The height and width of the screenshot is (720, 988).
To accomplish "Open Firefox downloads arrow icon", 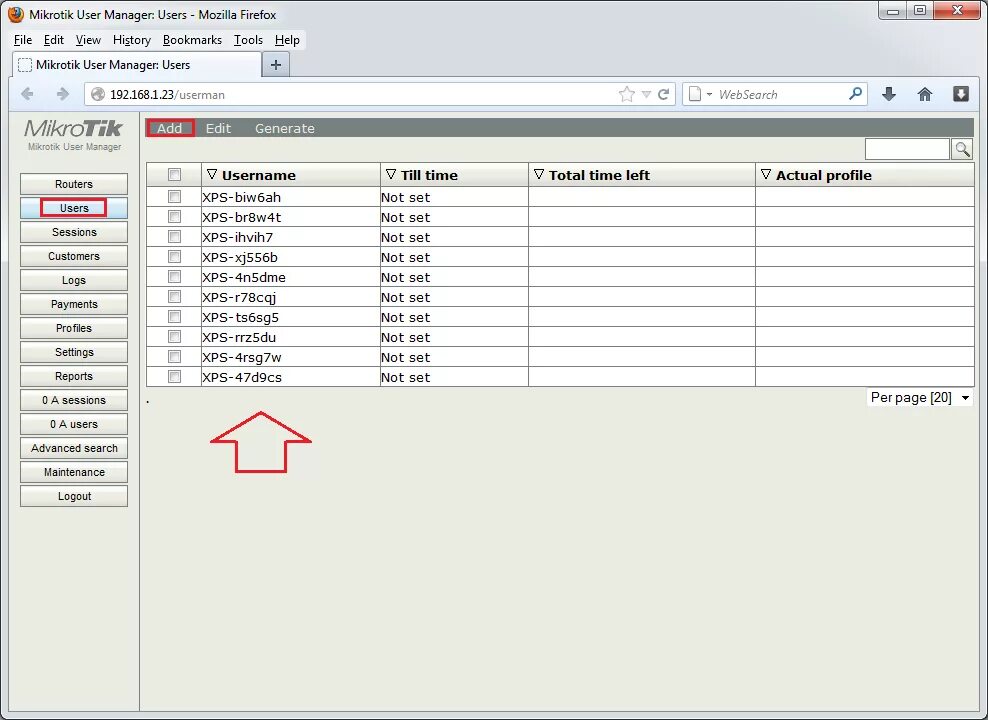I will [x=888, y=94].
